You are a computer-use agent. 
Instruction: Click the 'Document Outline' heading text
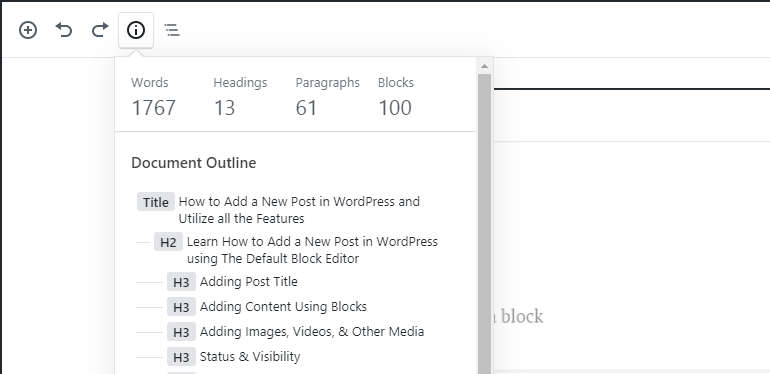point(193,163)
